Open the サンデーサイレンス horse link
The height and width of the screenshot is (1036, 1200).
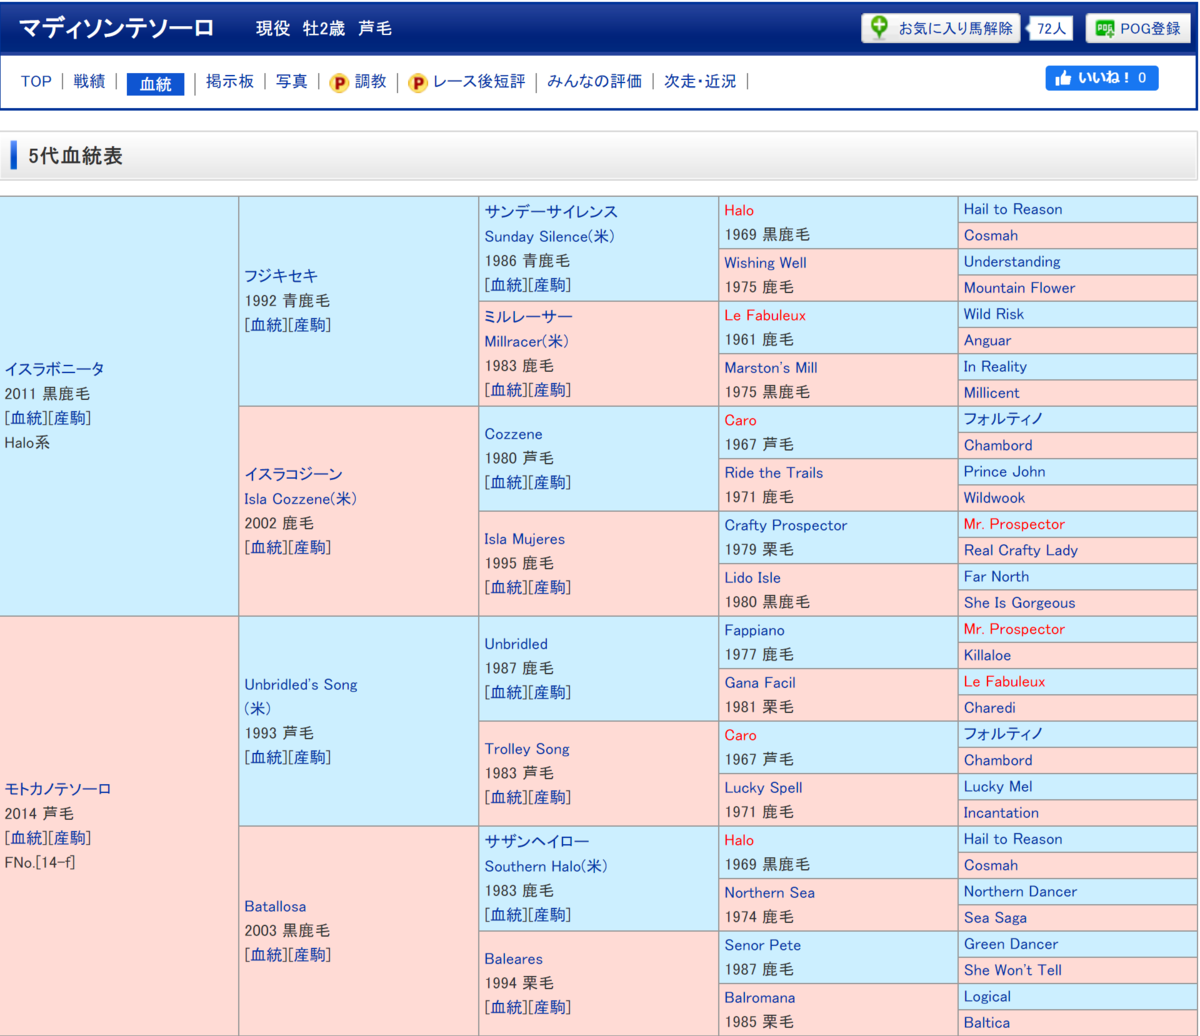click(x=551, y=212)
